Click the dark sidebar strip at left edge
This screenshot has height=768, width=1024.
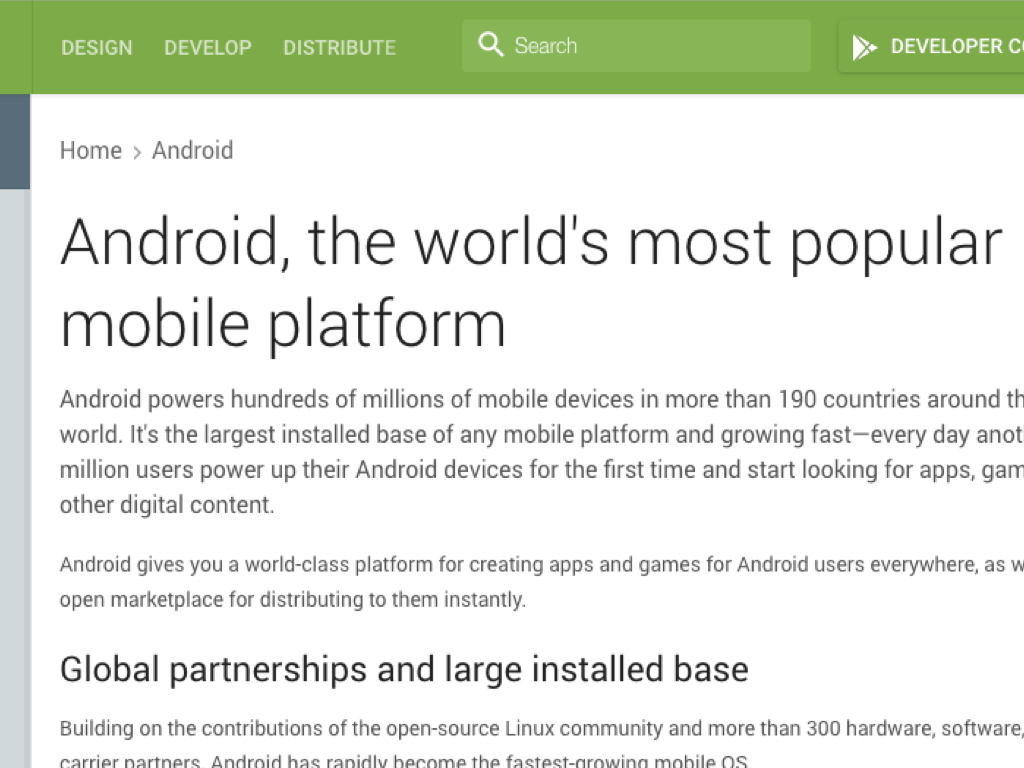[x=15, y=142]
